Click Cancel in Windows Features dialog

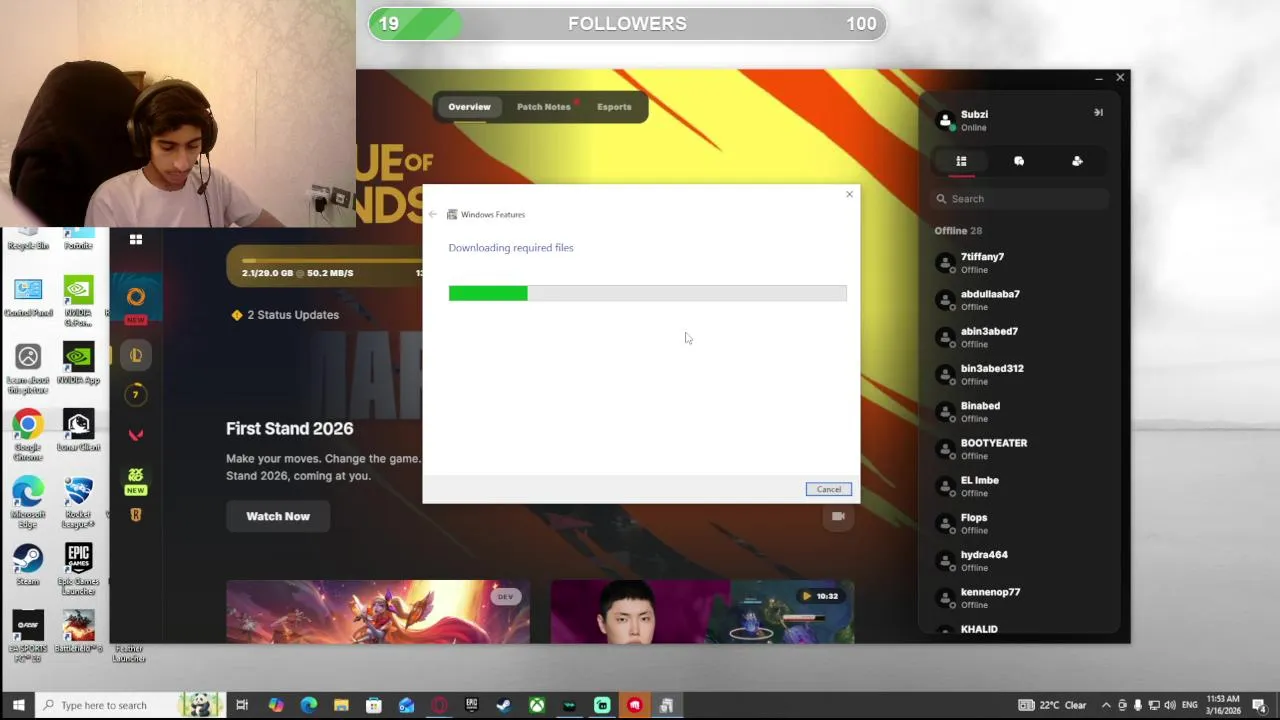(x=829, y=489)
